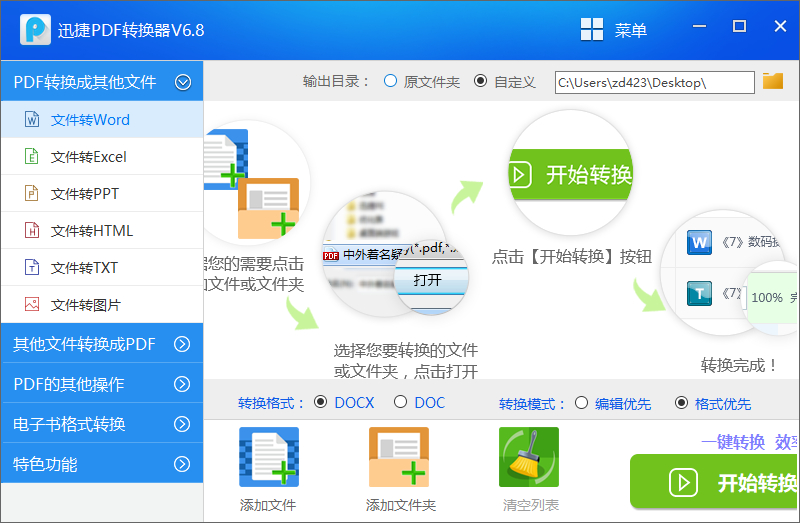Viewport: 800px width, 523px height.
Task: Click the four-square 菜单 grid icon
Action: 592,30
